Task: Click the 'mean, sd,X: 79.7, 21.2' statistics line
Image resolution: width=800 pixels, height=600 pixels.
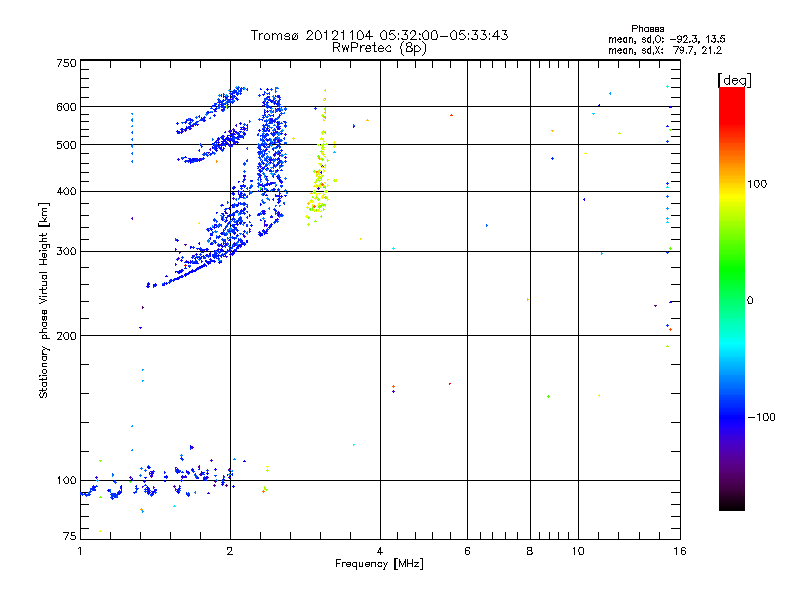Action: (665, 50)
